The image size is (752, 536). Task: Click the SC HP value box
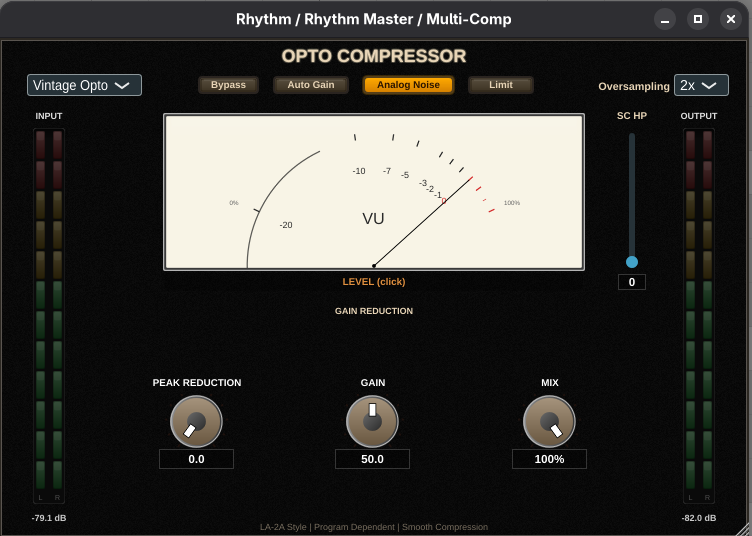[x=632, y=282]
